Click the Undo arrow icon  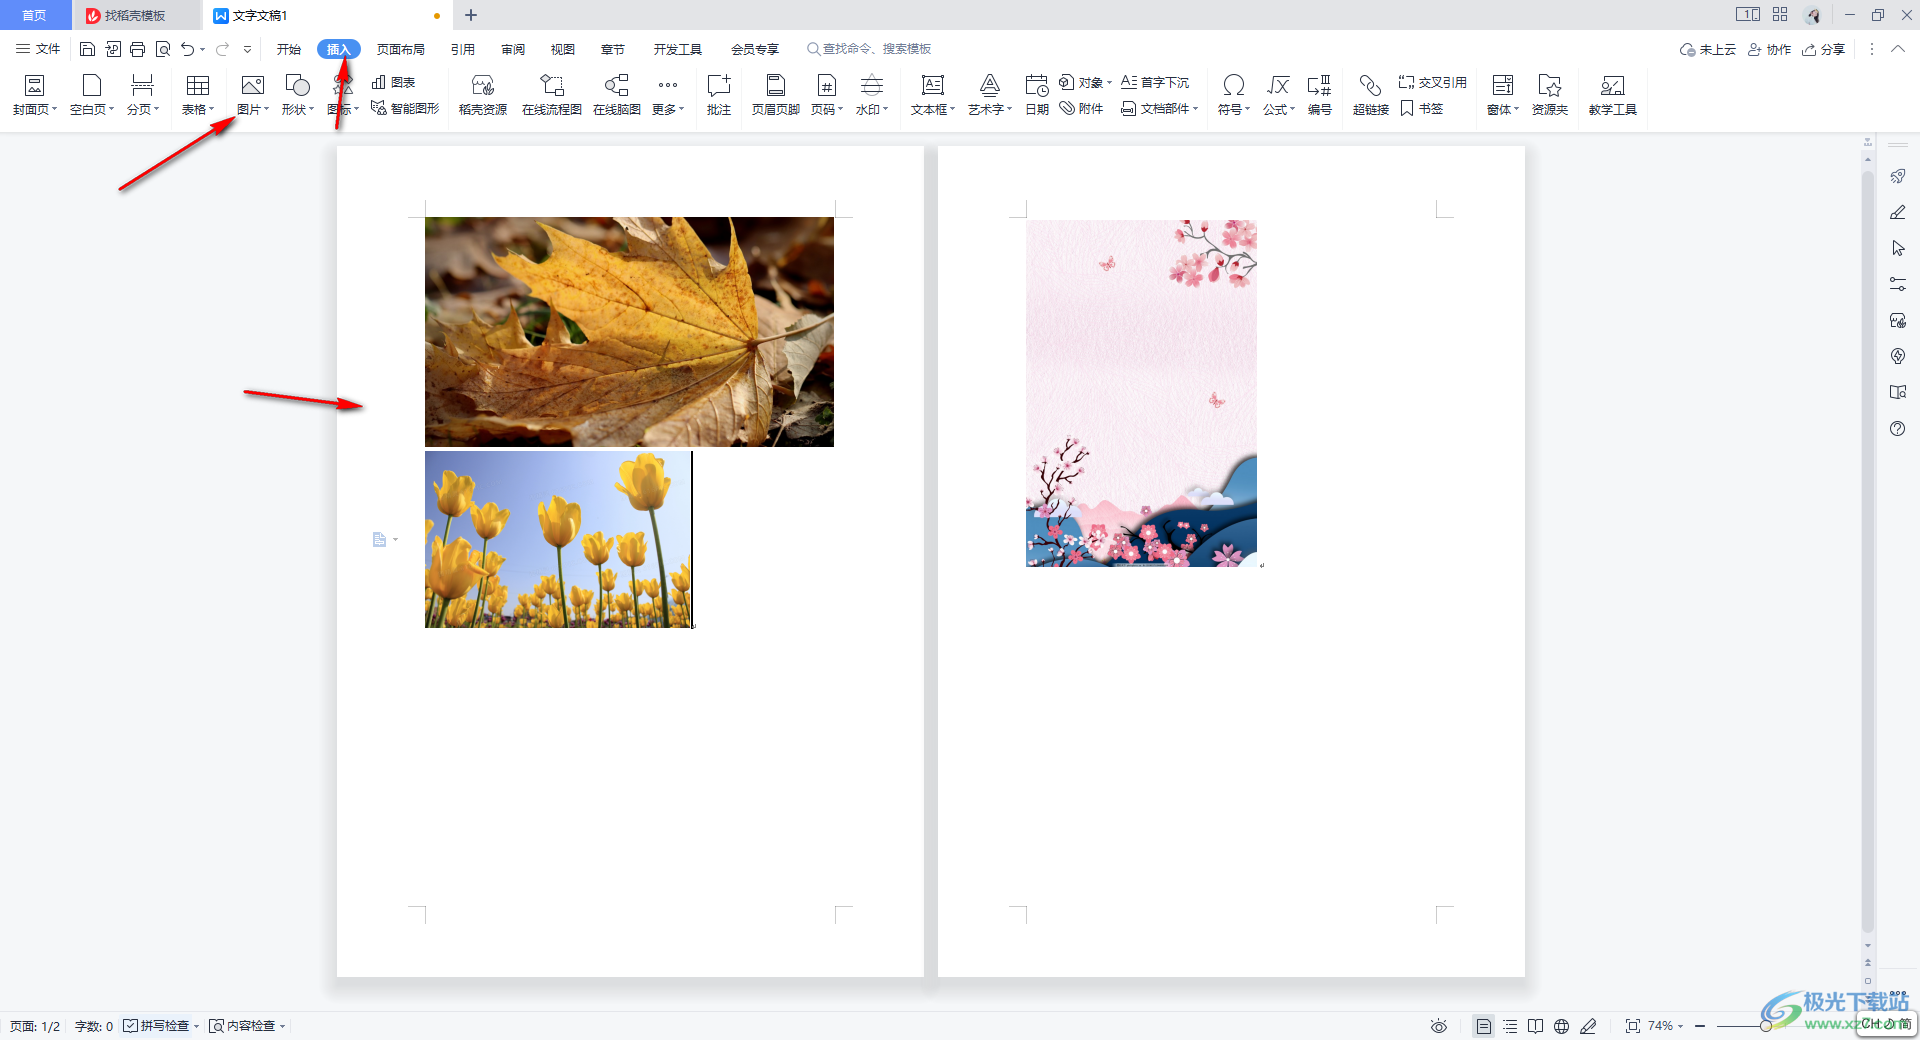click(187, 49)
